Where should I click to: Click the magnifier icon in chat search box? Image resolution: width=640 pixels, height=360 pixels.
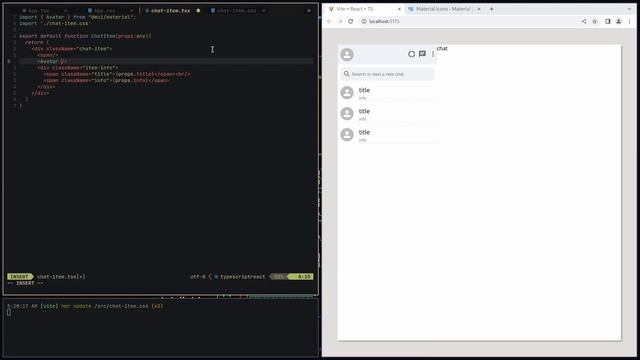347,74
